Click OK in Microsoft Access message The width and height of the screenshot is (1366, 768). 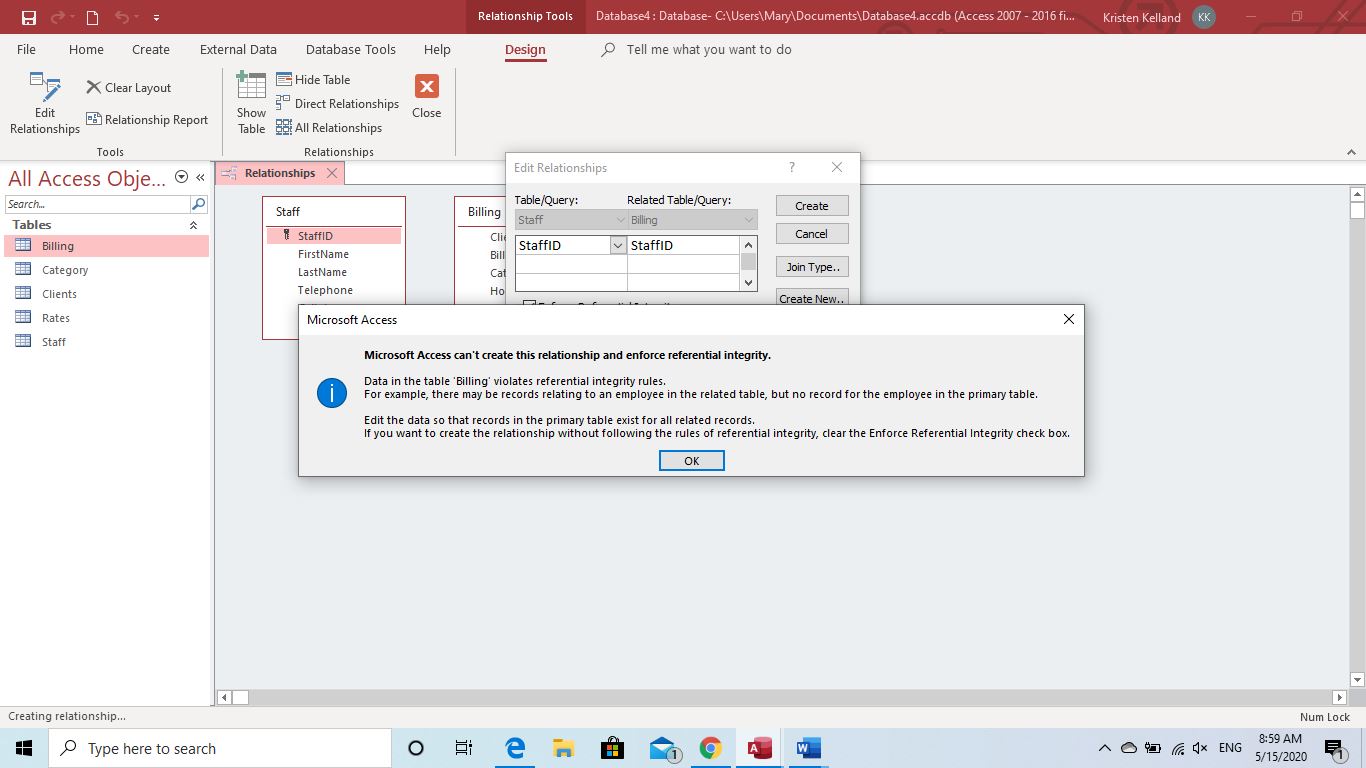click(691, 461)
